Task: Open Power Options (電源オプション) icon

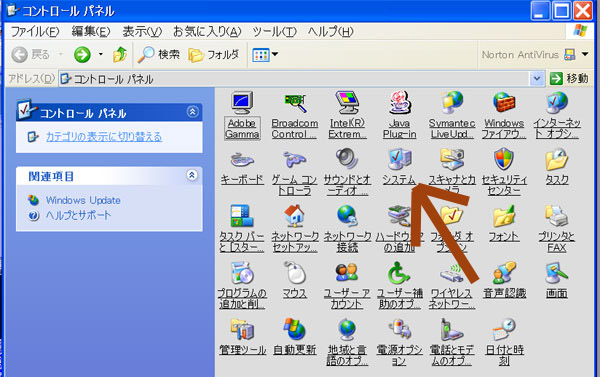Action: click(399, 329)
